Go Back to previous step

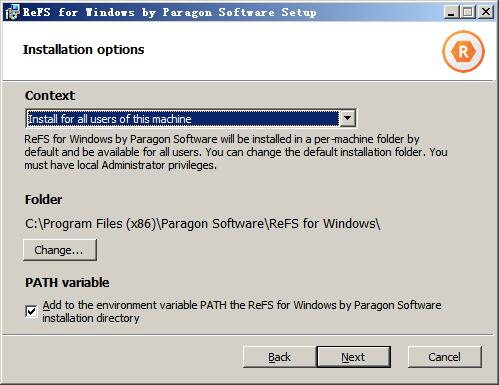tap(279, 357)
